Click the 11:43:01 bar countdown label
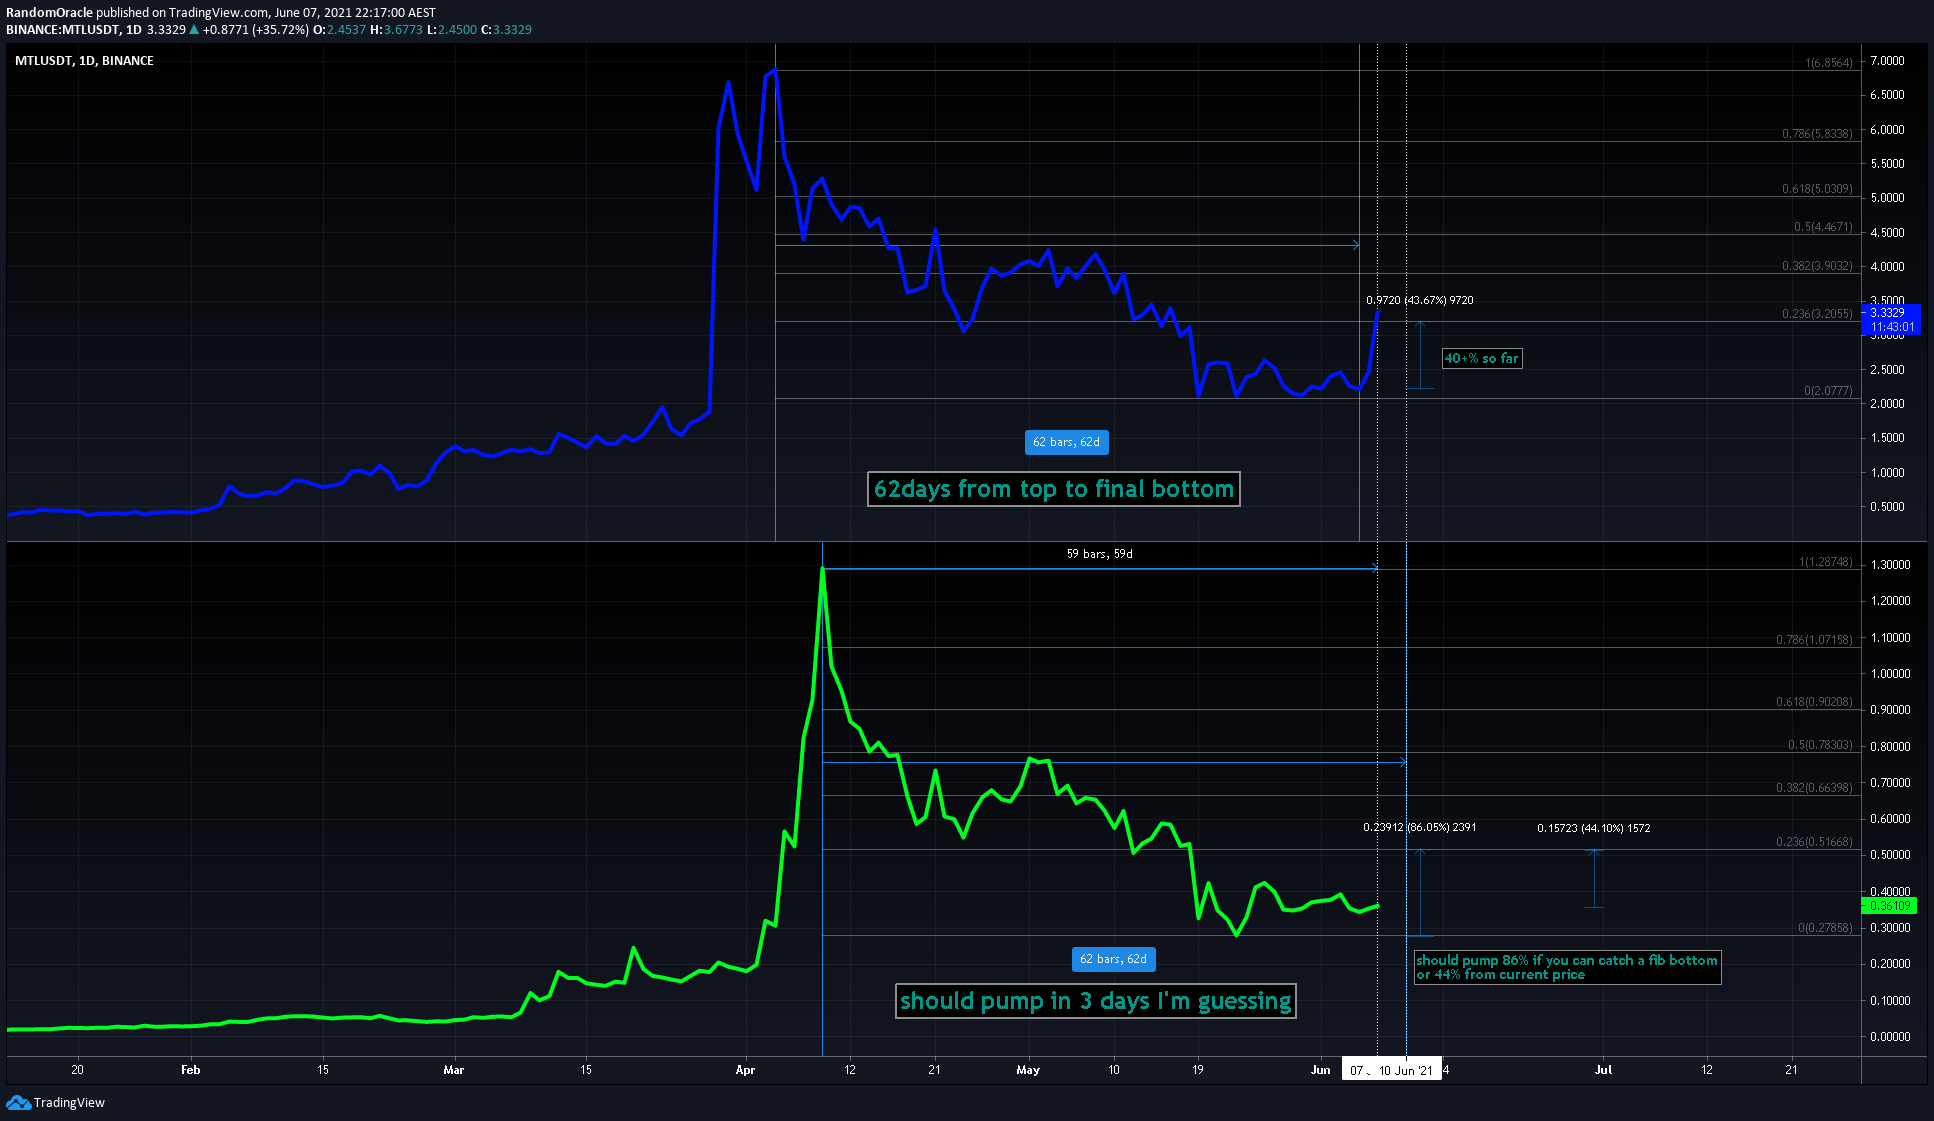This screenshot has height=1121, width=1934. click(1891, 327)
